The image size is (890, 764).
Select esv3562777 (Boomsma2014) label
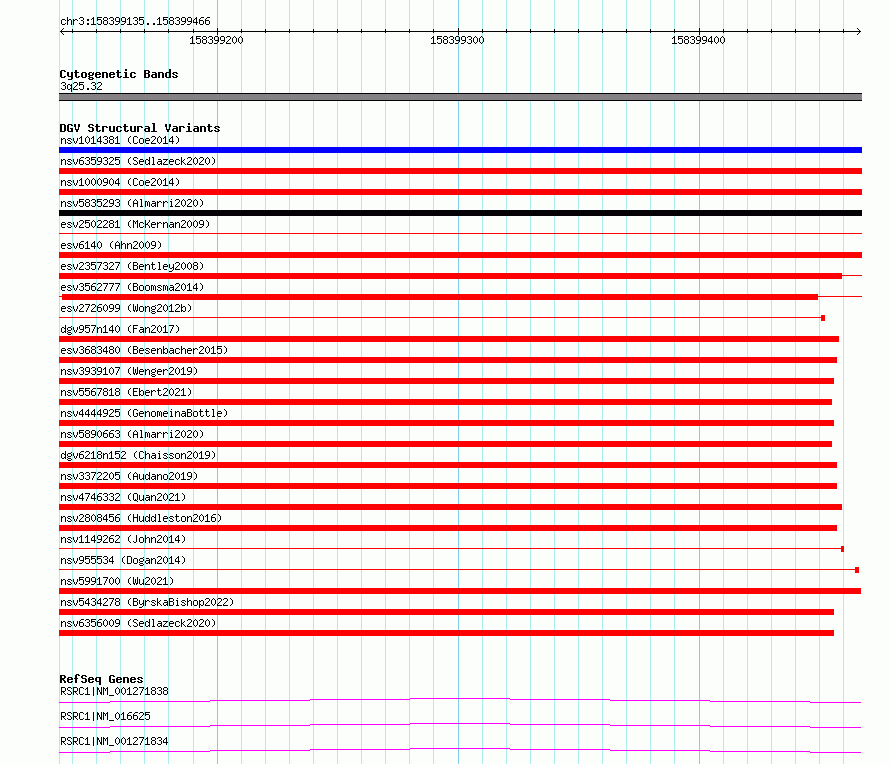coord(132,287)
